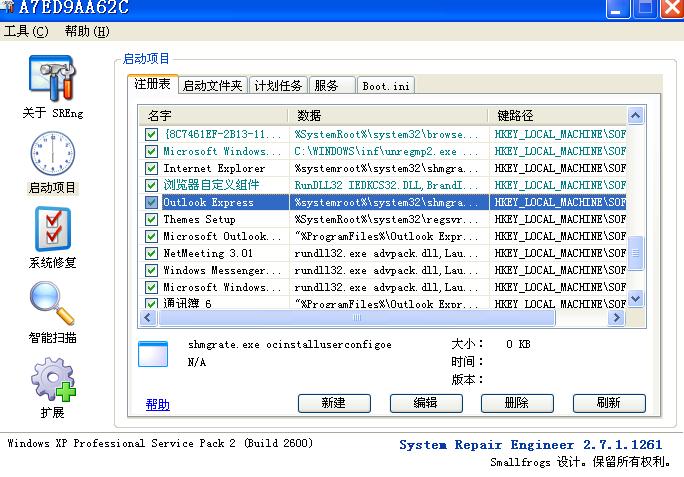
Task: Toggle the Internet Explorer checkbox
Action: [x=151, y=168]
